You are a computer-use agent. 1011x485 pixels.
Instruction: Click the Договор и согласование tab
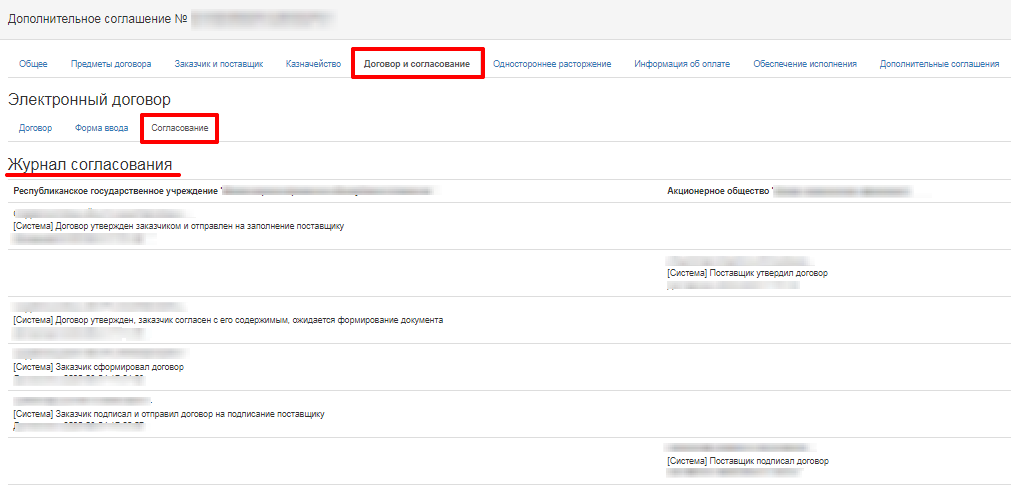coord(416,64)
